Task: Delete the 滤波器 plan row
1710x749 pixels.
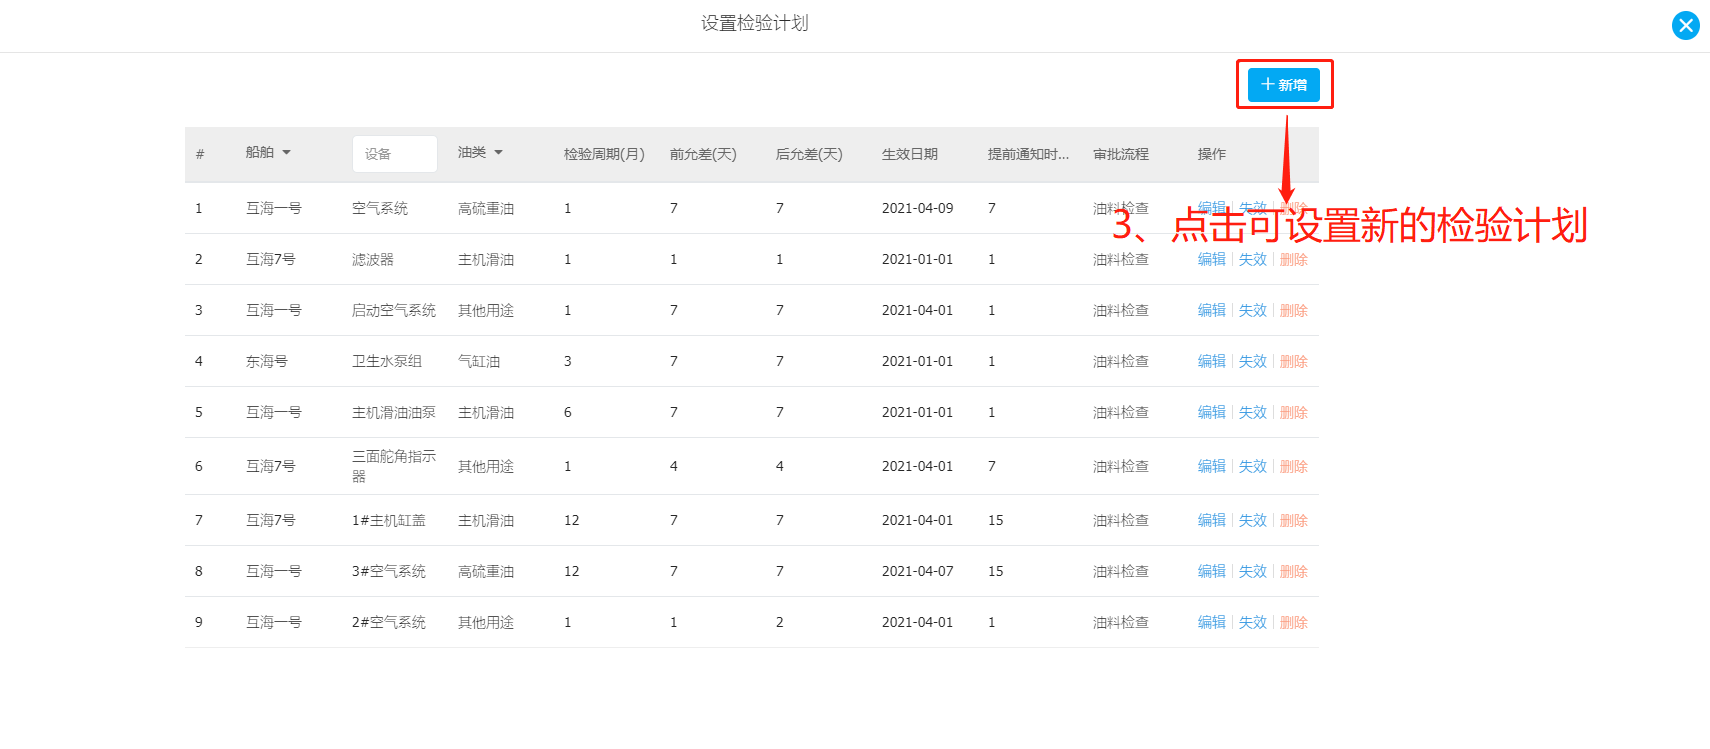Action: click(x=1293, y=259)
